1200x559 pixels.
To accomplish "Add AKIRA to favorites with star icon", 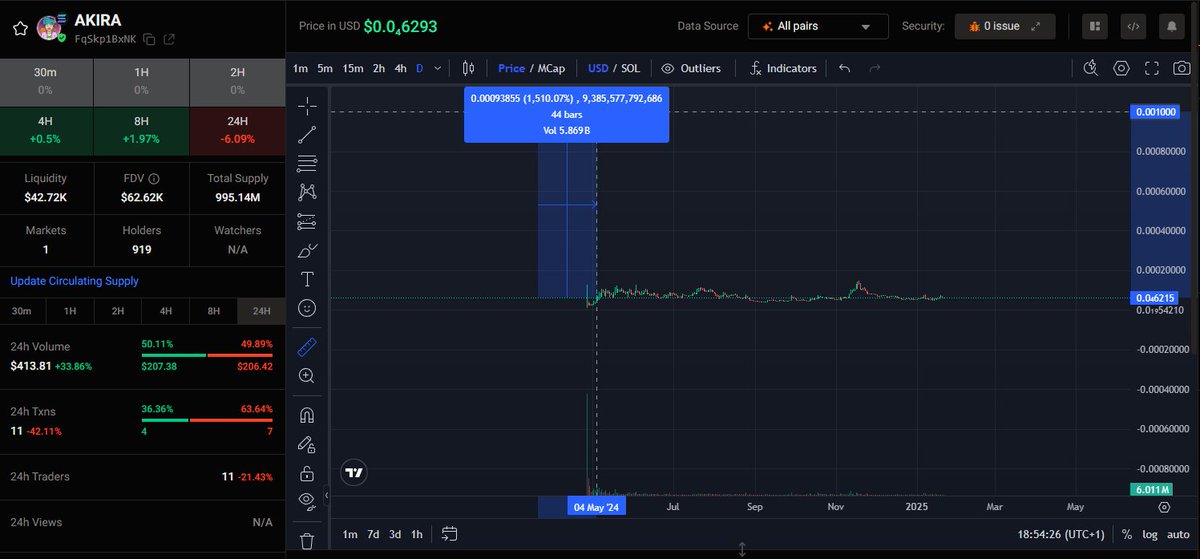I will (20, 28).
